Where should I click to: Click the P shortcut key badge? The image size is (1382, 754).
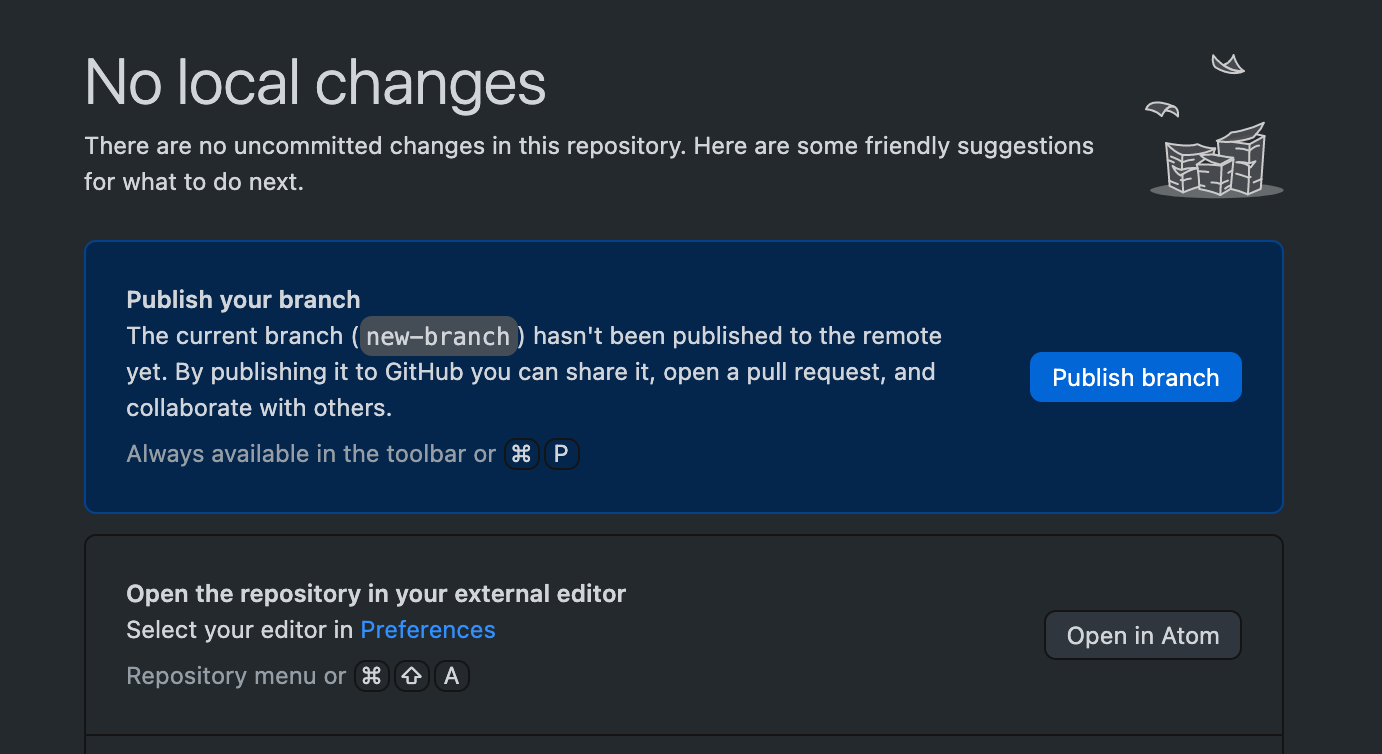tap(561, 454)
